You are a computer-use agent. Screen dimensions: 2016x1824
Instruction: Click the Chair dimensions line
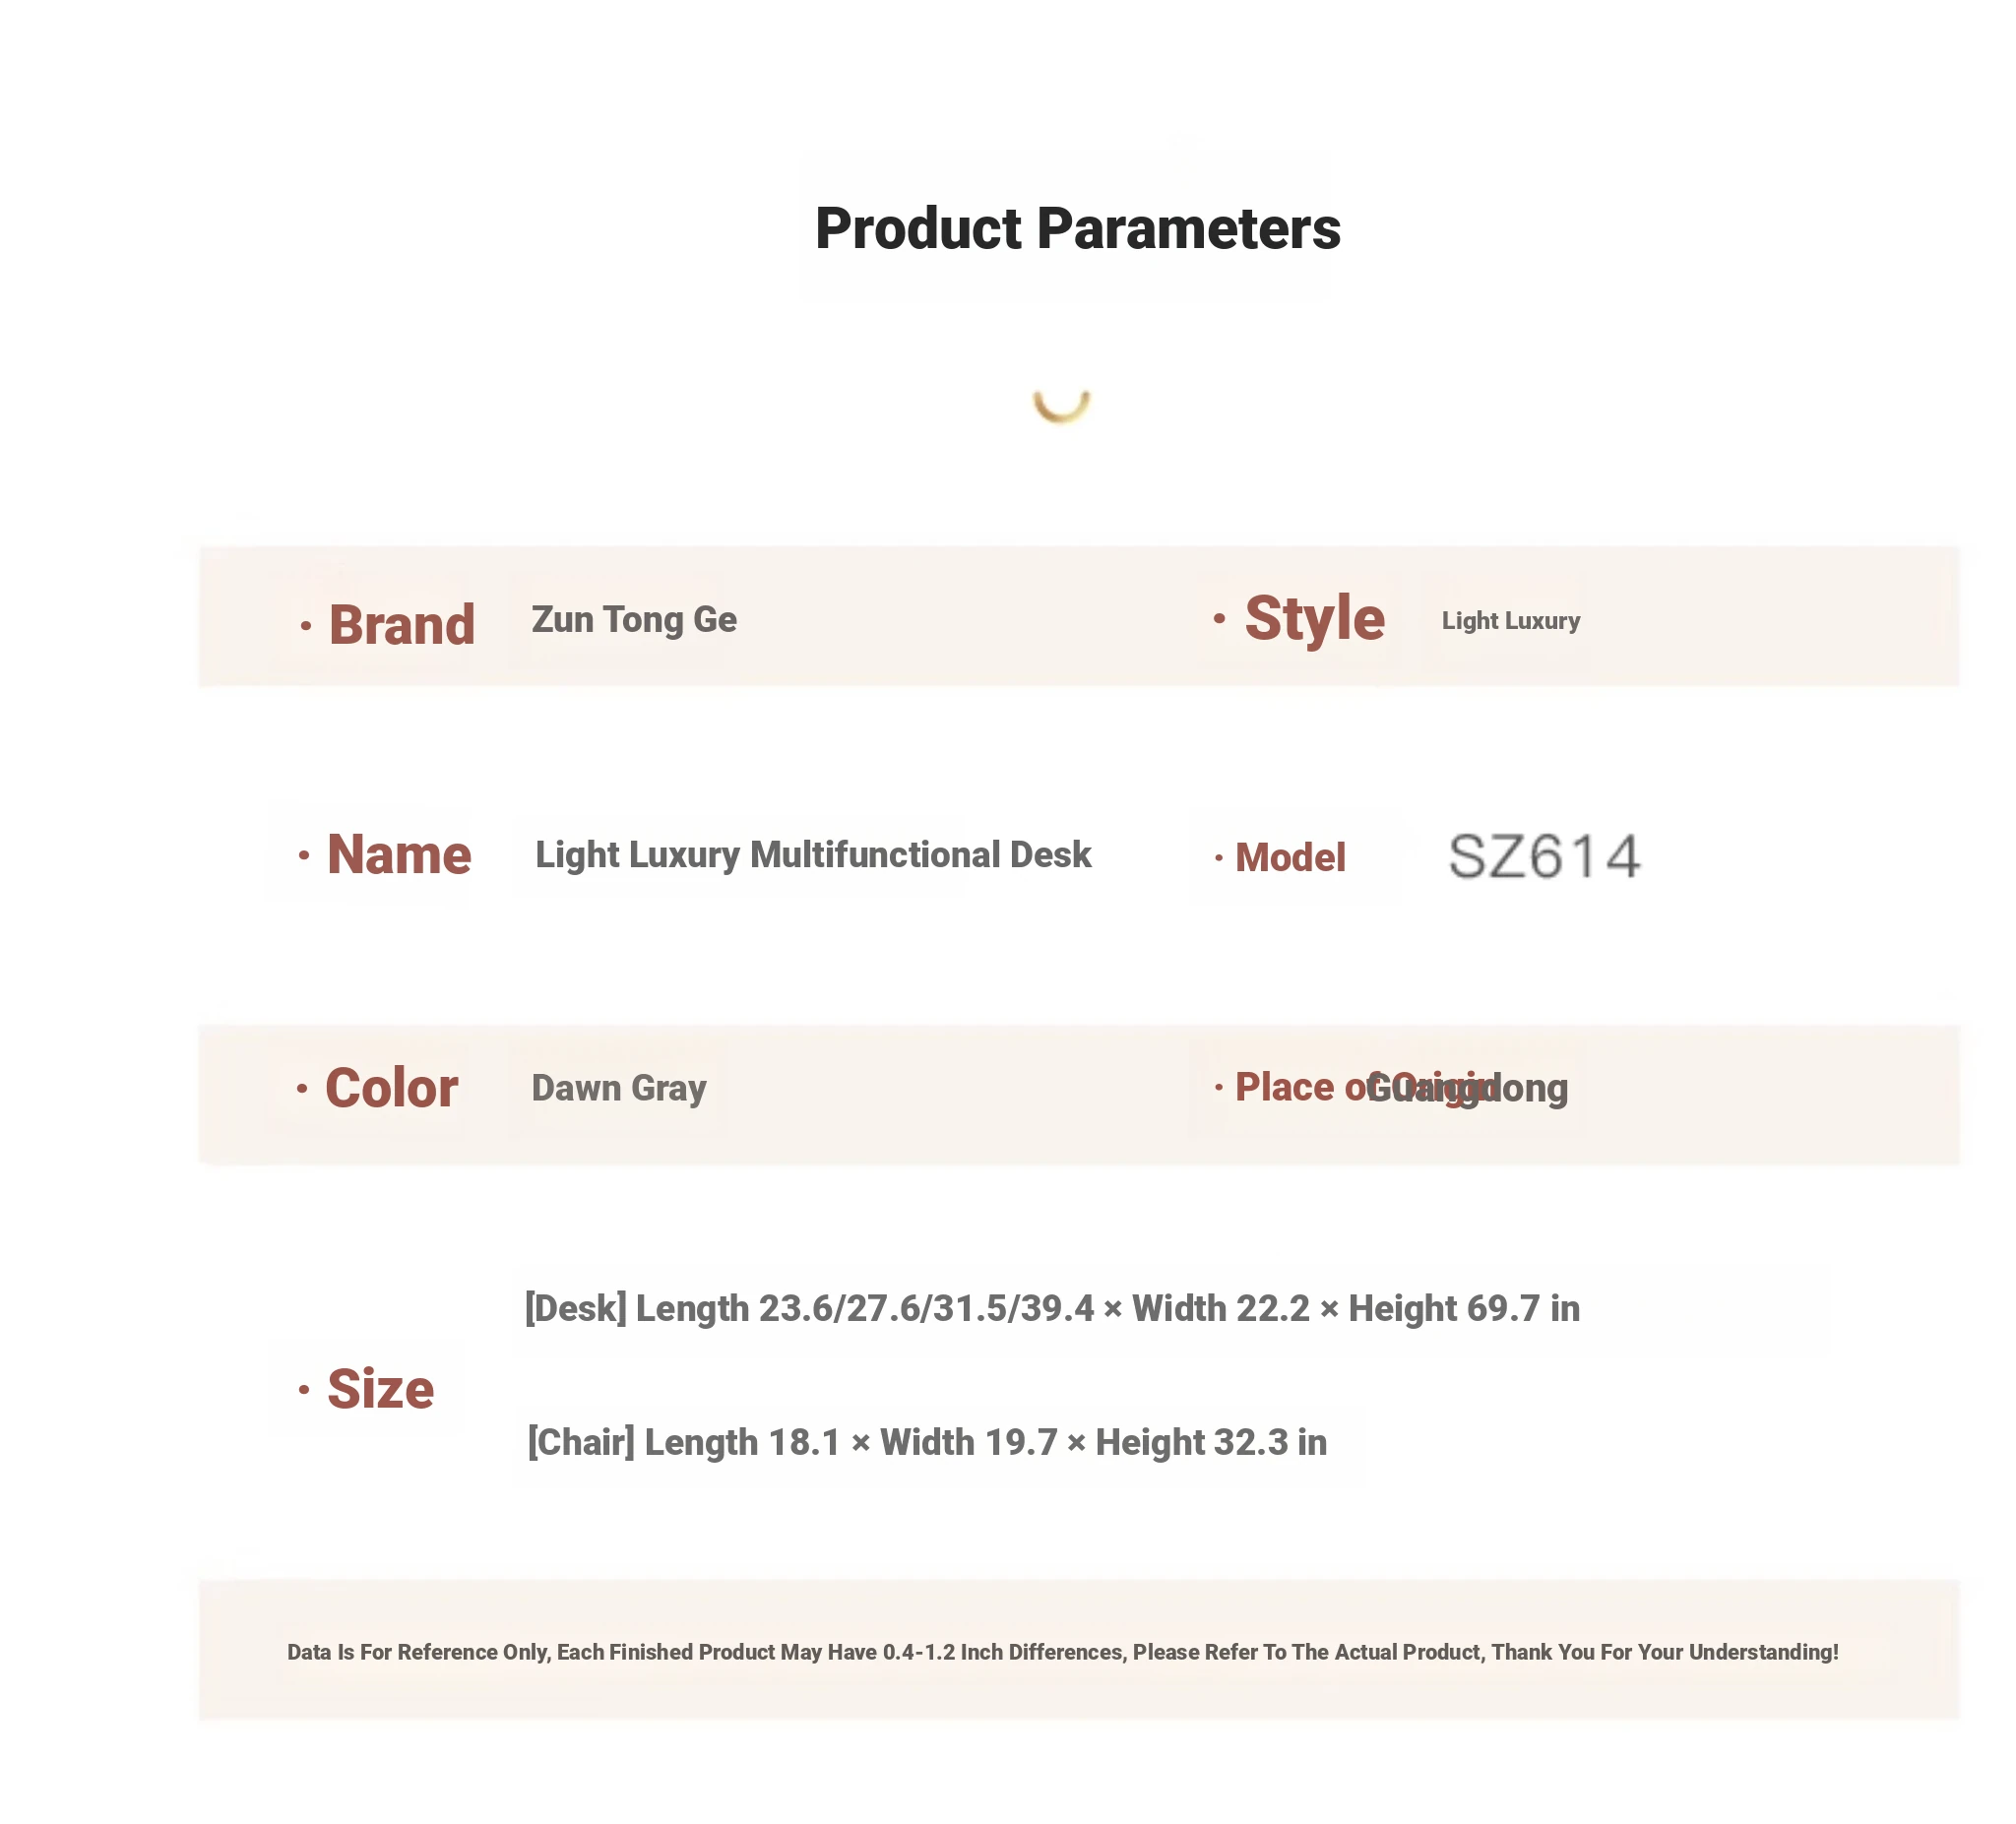(x=927, y=1442)
